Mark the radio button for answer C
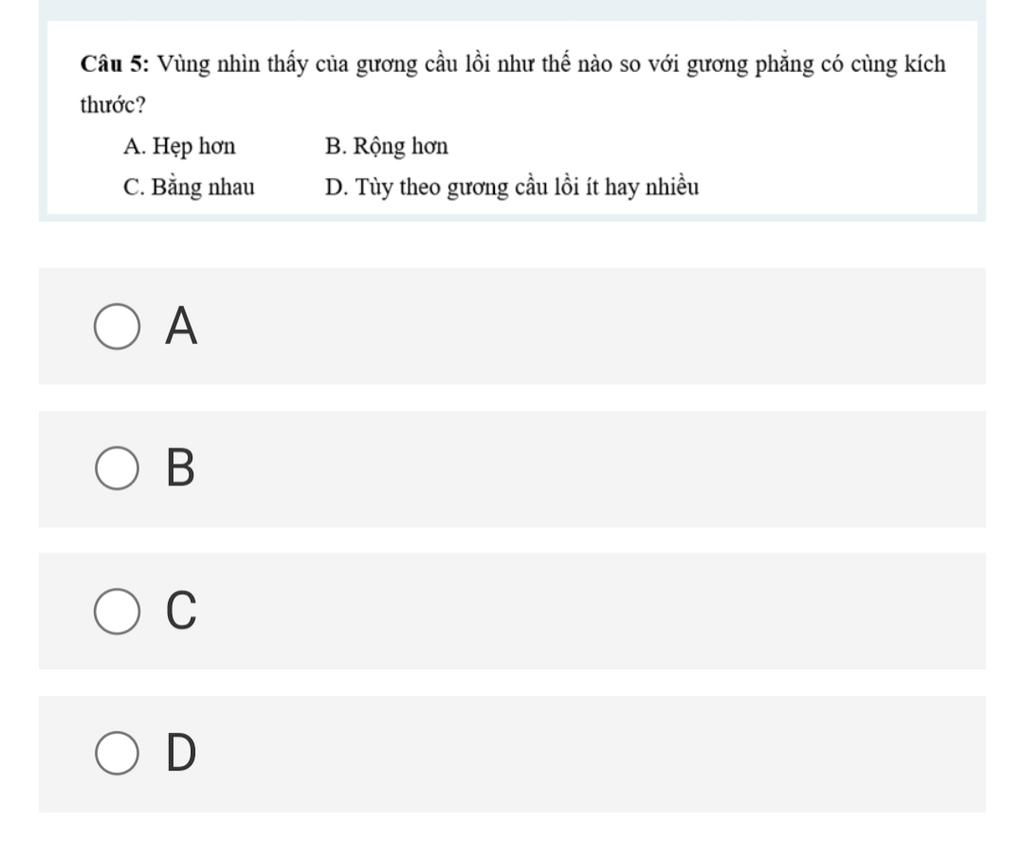 pos(117,611)
